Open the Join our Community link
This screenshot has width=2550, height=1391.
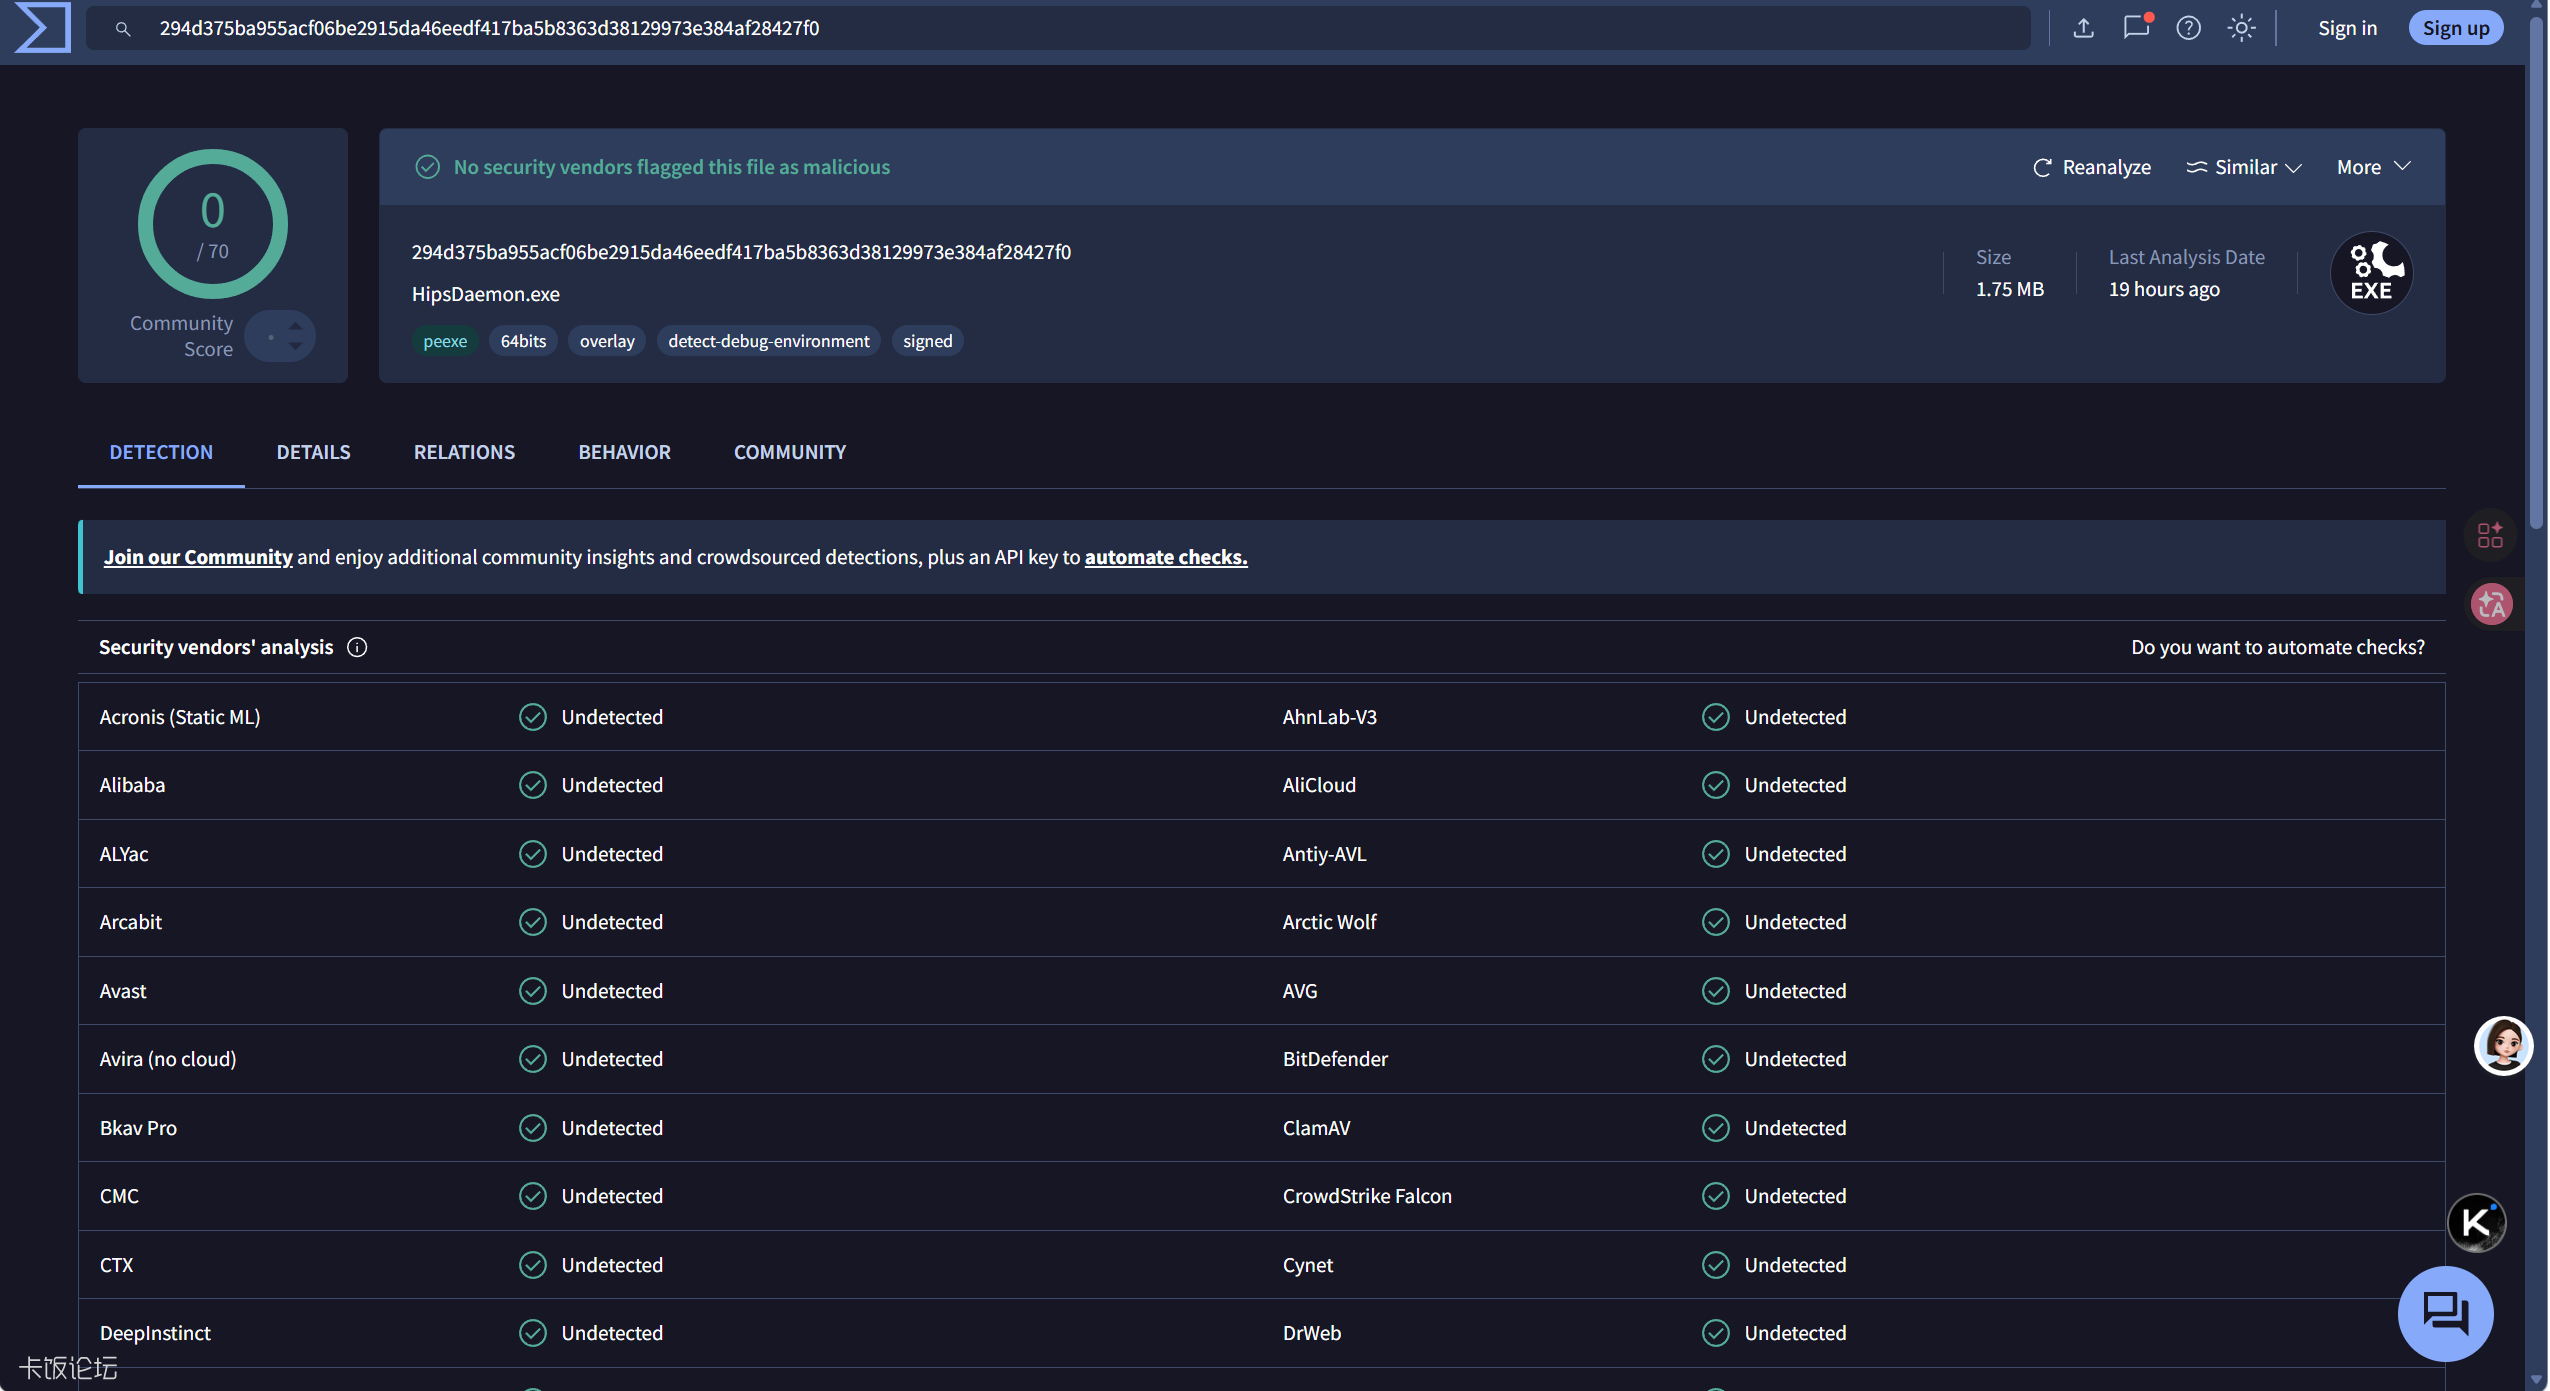(x=198, y=557)
